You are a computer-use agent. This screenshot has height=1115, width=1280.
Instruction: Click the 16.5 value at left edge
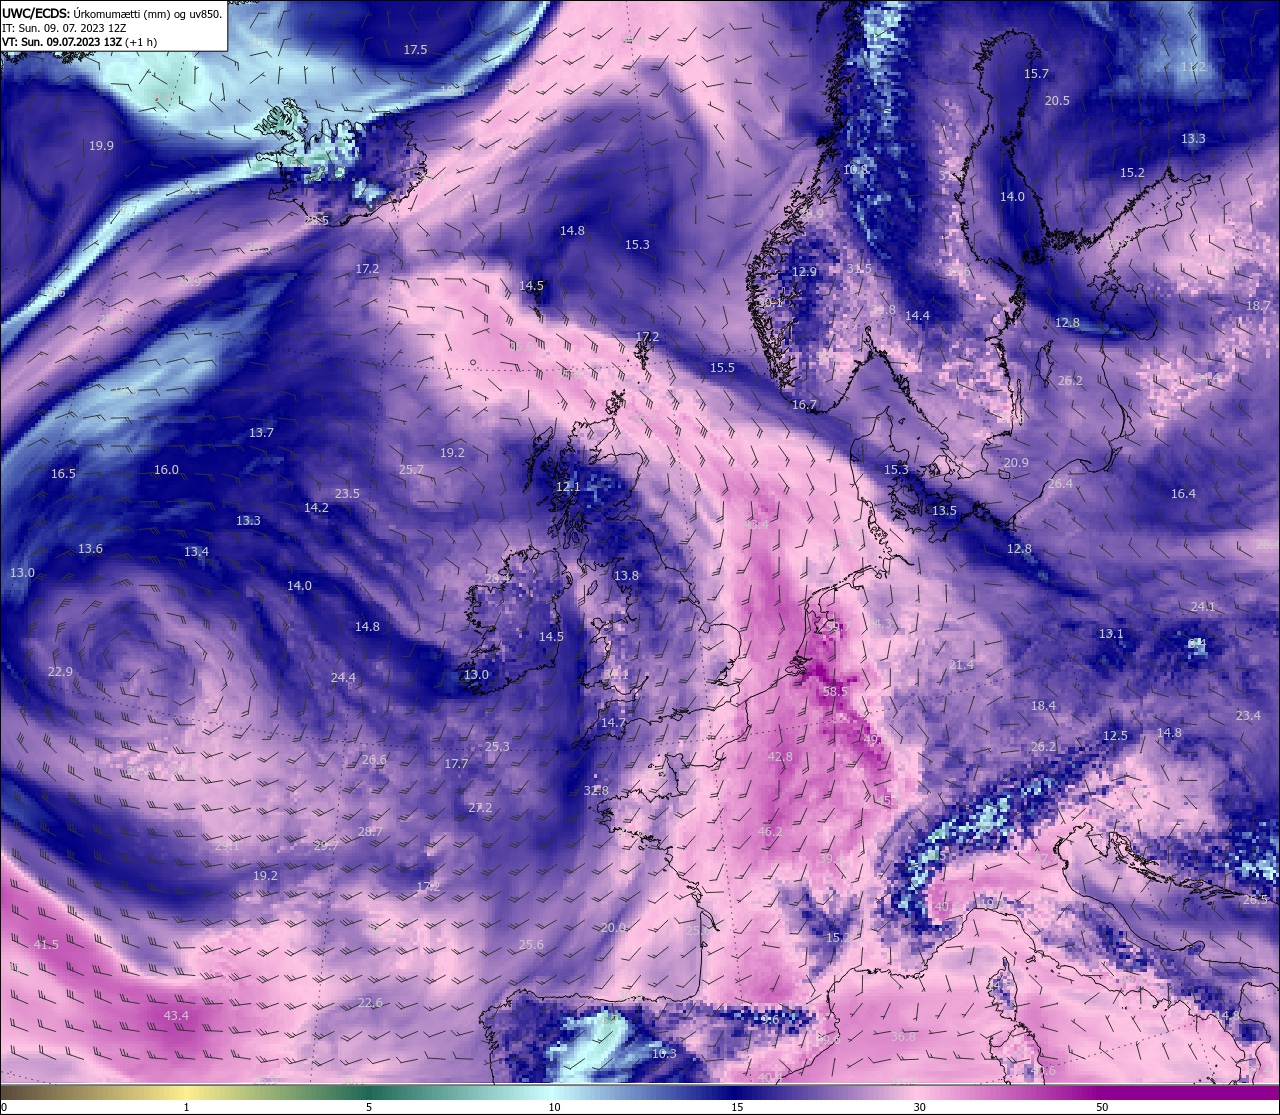tap(63, 474)
